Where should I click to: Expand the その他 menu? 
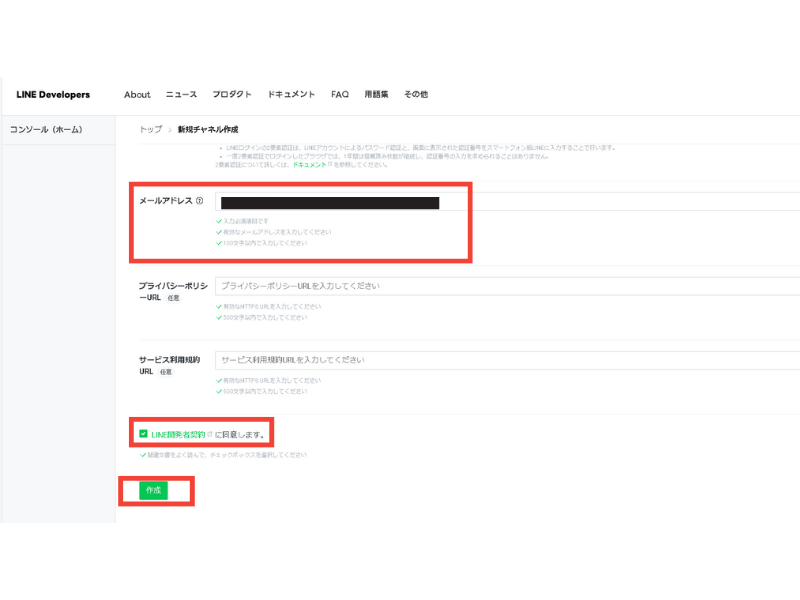click(416, 95)
